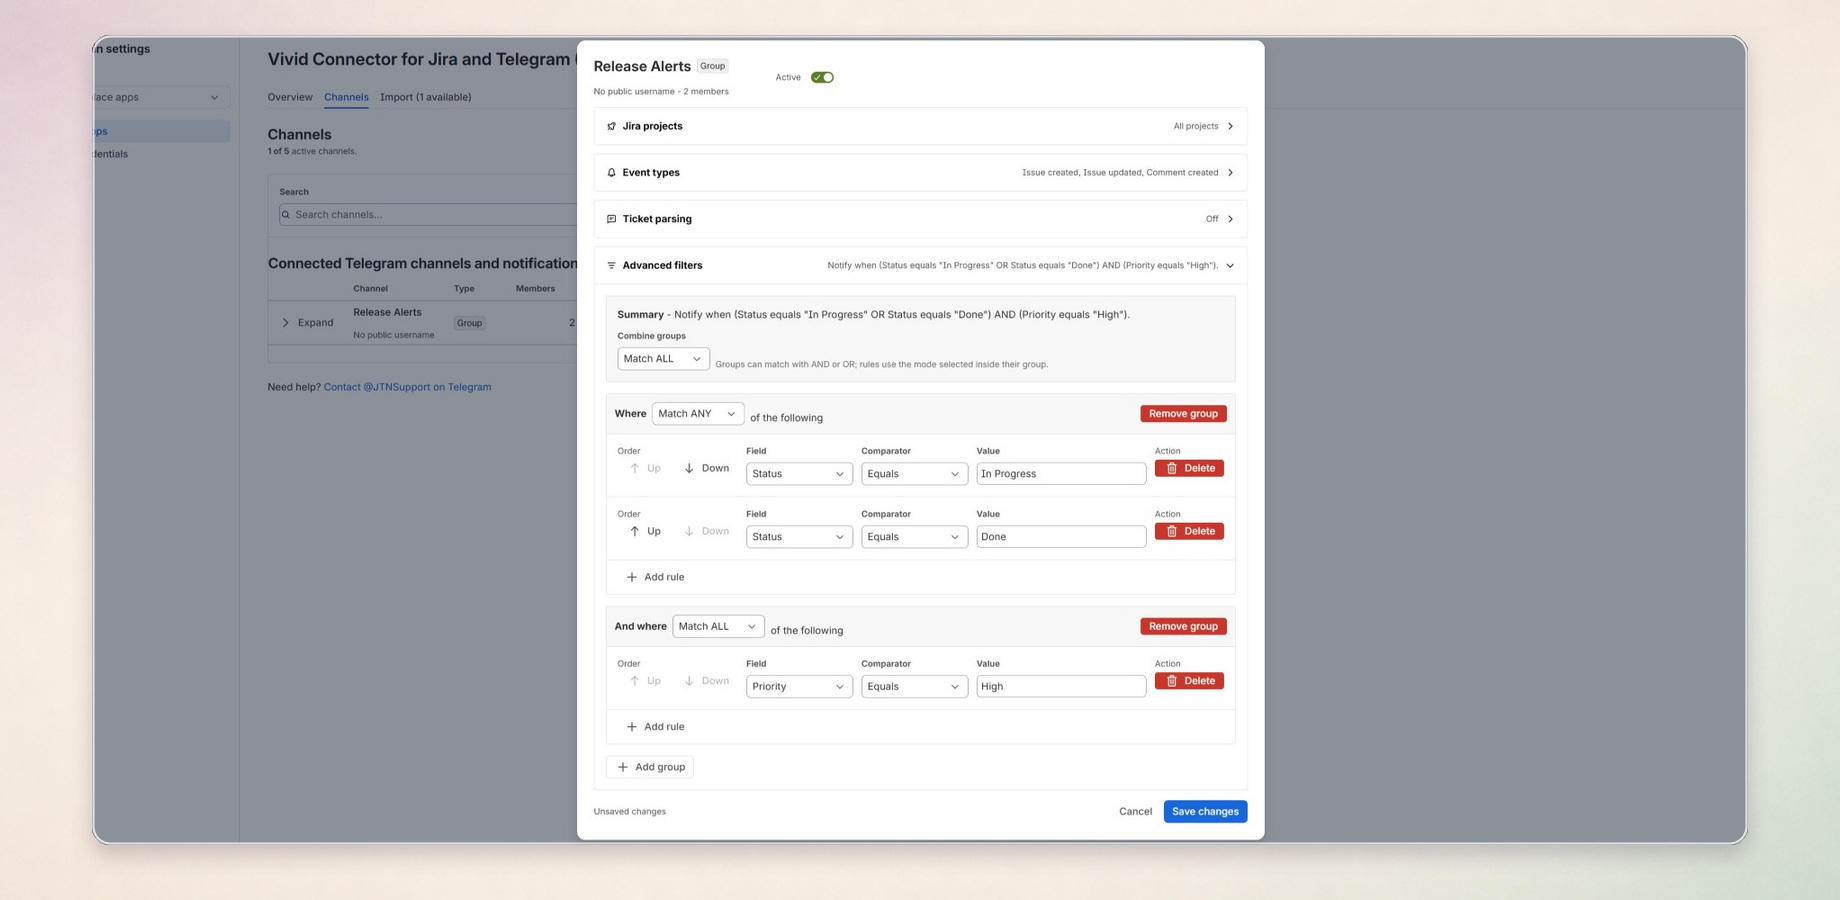Click the Members column header
1840x900 pixels.
point(535,289)
